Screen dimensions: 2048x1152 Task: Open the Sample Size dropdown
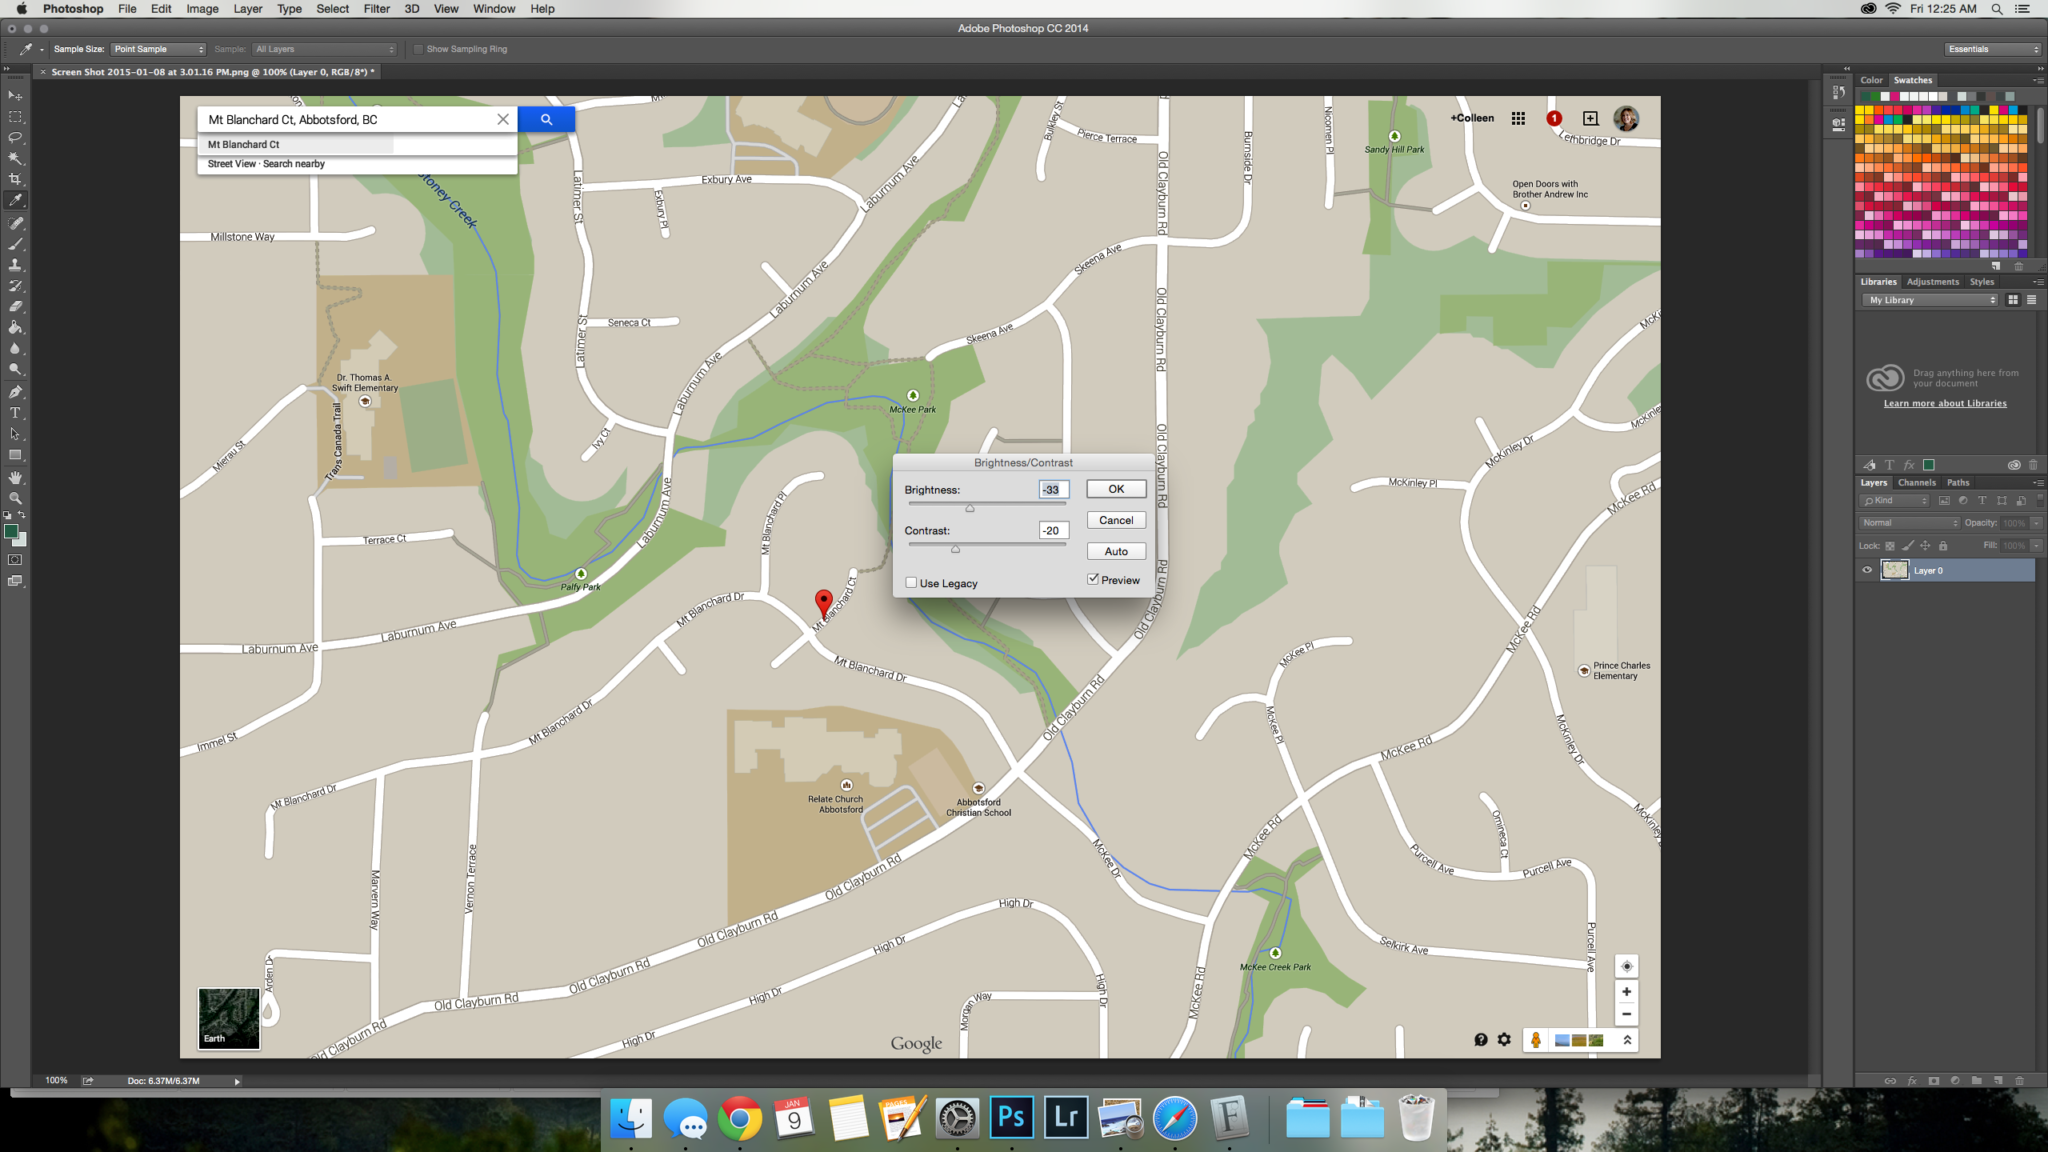coord(158,49)
